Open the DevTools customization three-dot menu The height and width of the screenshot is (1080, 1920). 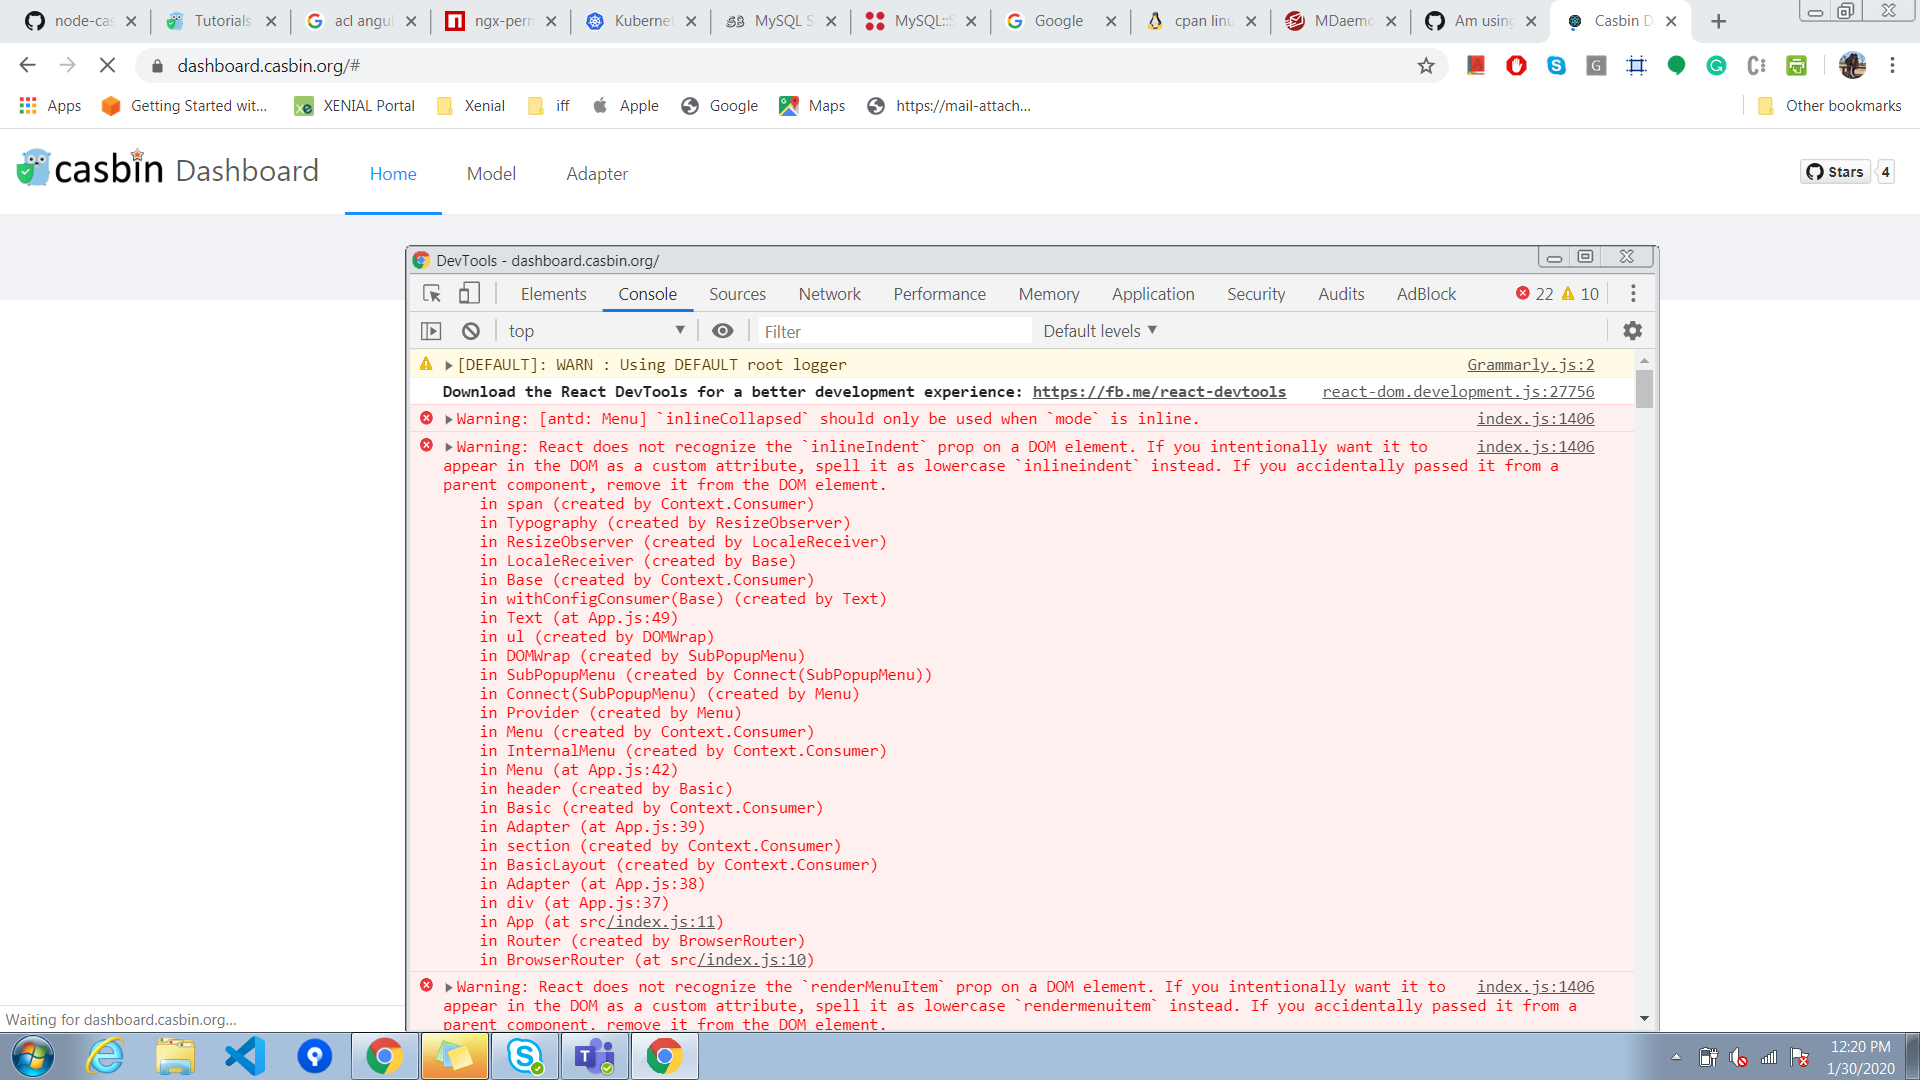[1634, 293]
